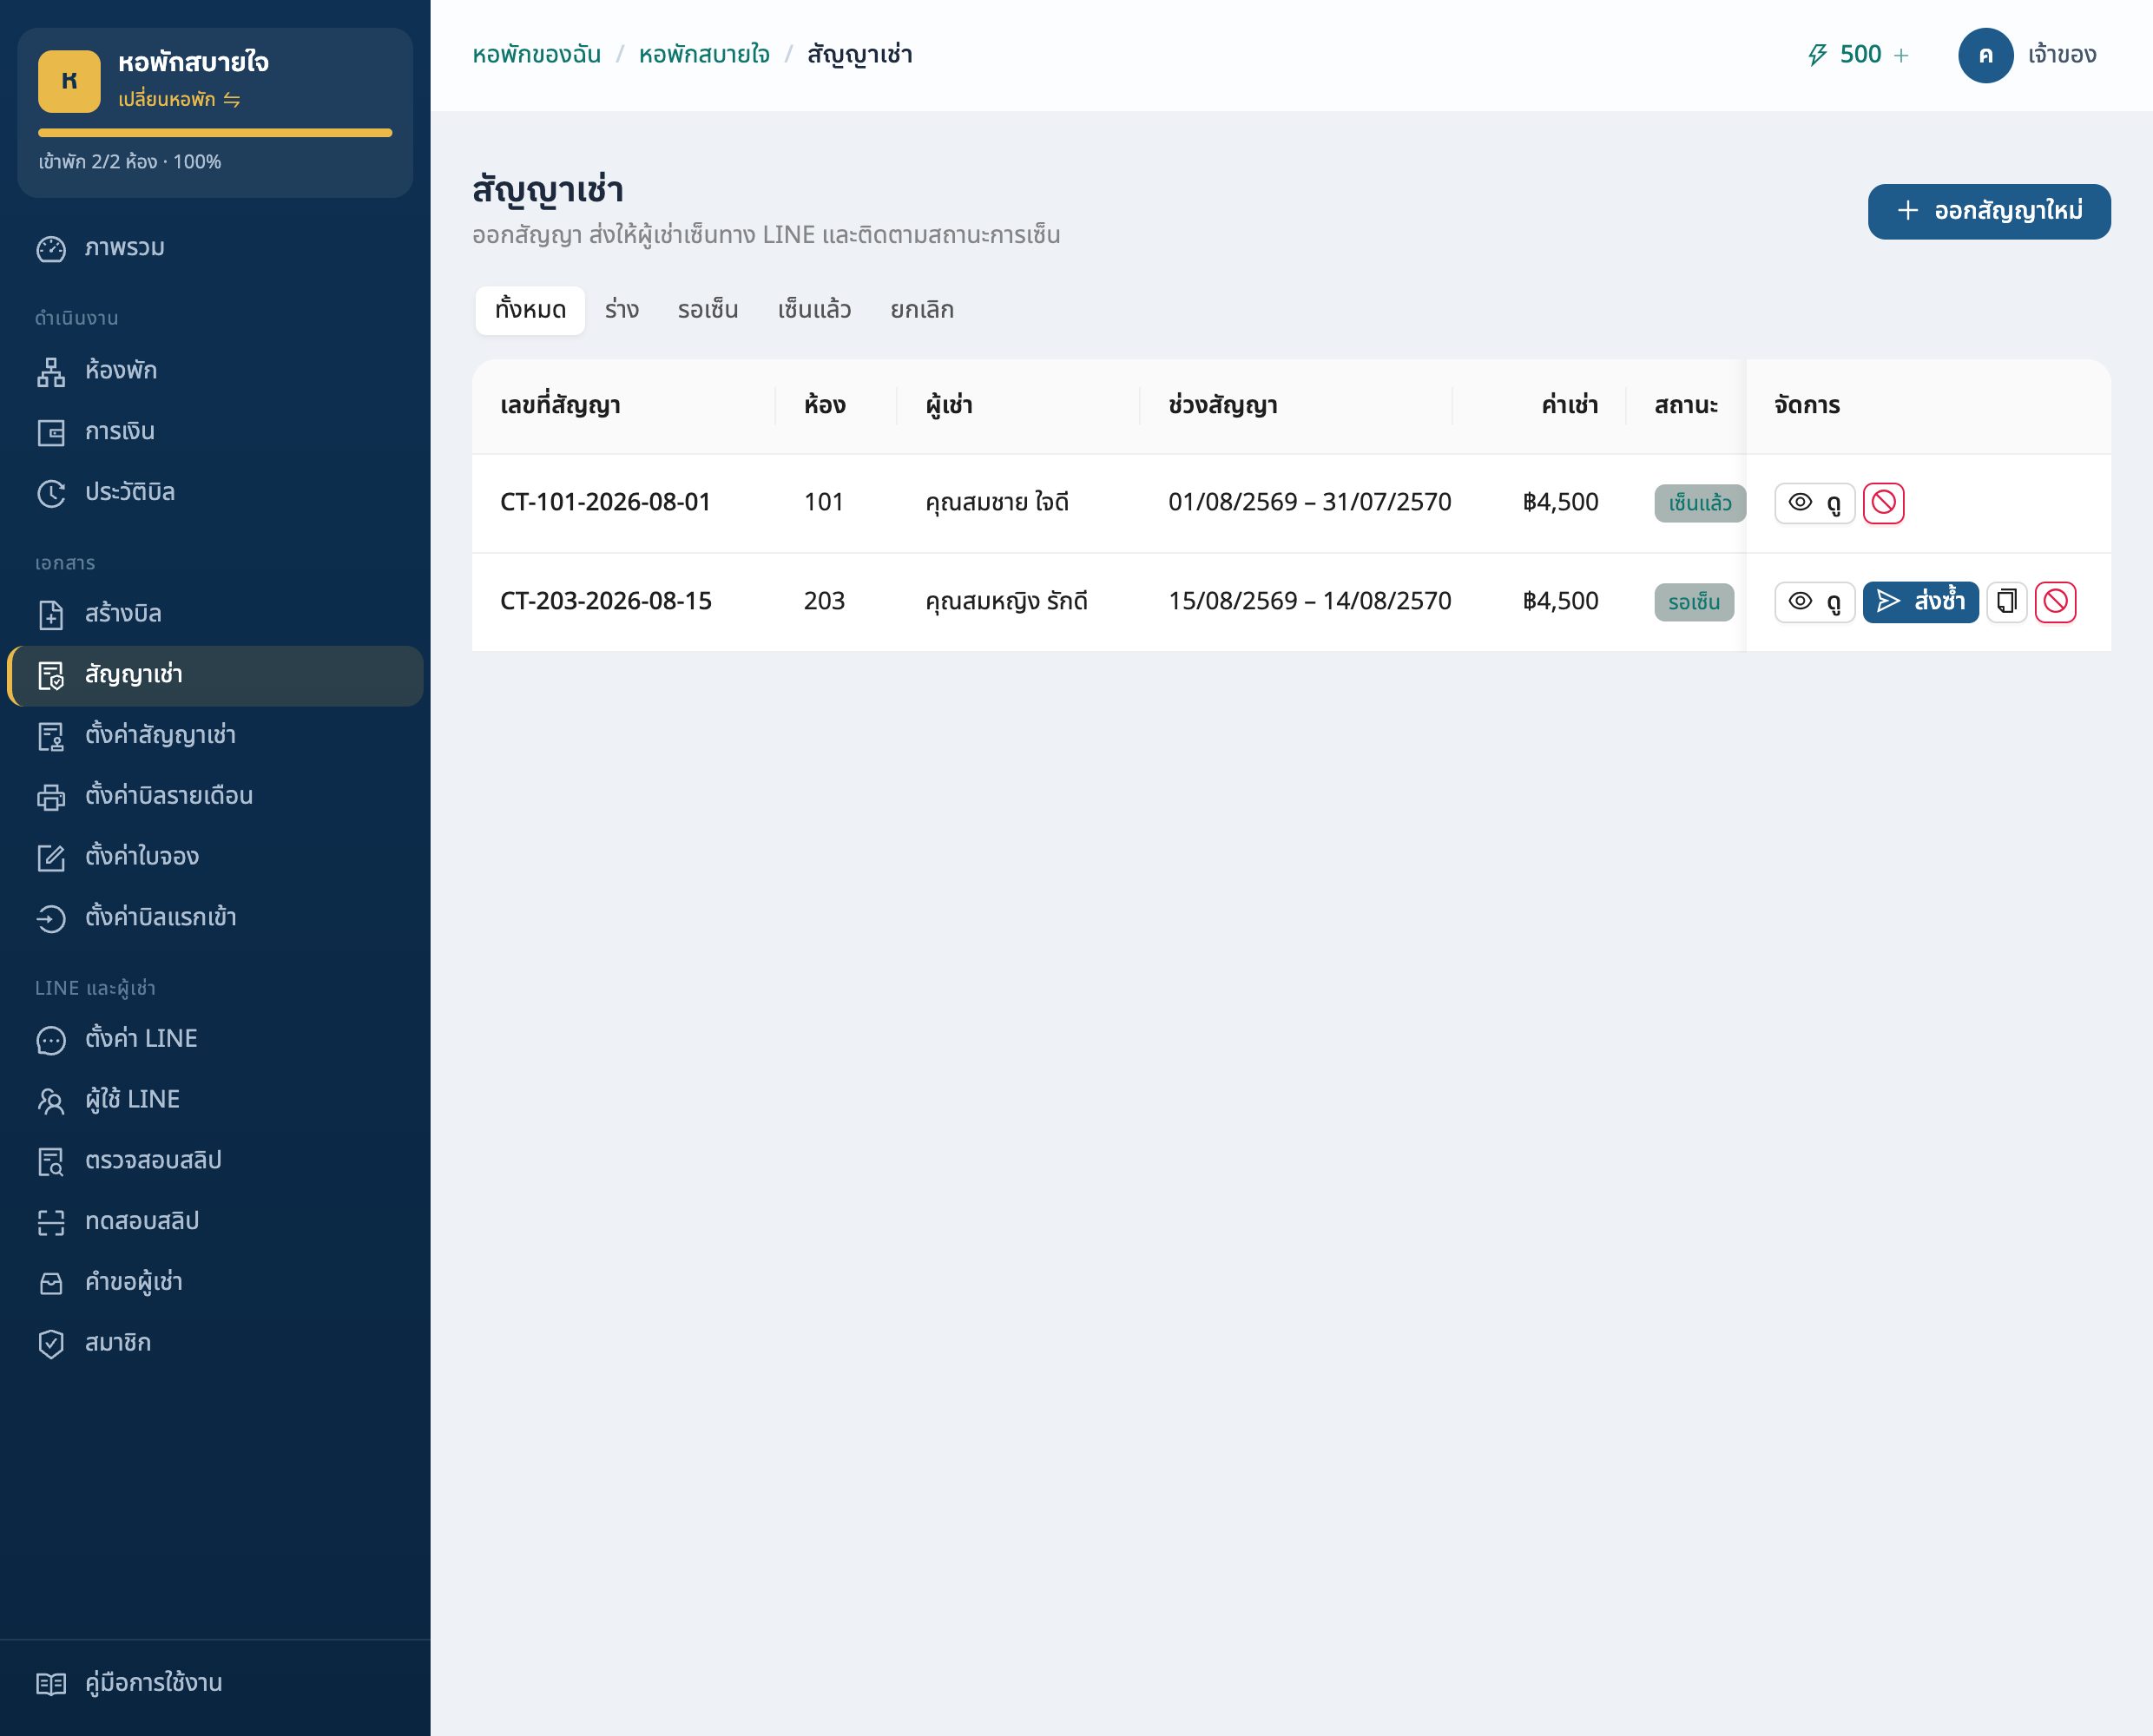Switch to the ยกเลิก tab

click(x=922, y=310)
